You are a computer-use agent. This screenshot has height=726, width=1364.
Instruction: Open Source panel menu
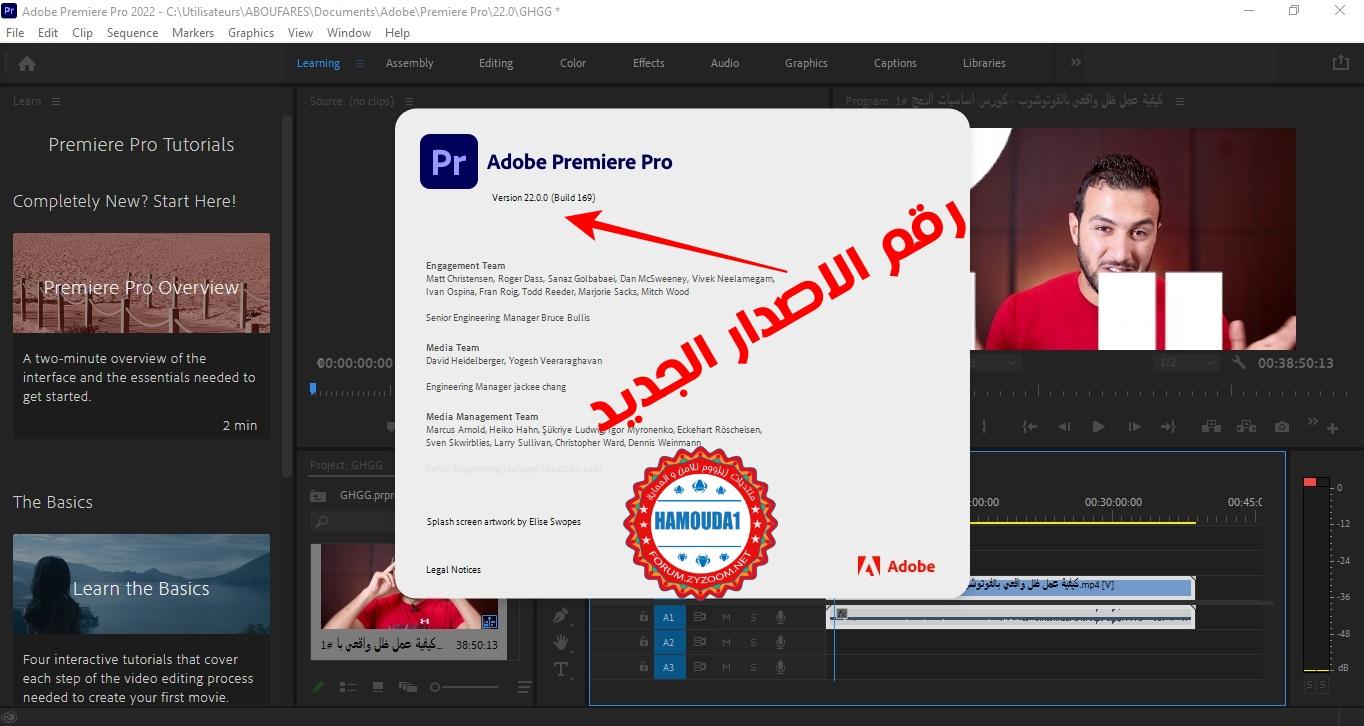408,101
